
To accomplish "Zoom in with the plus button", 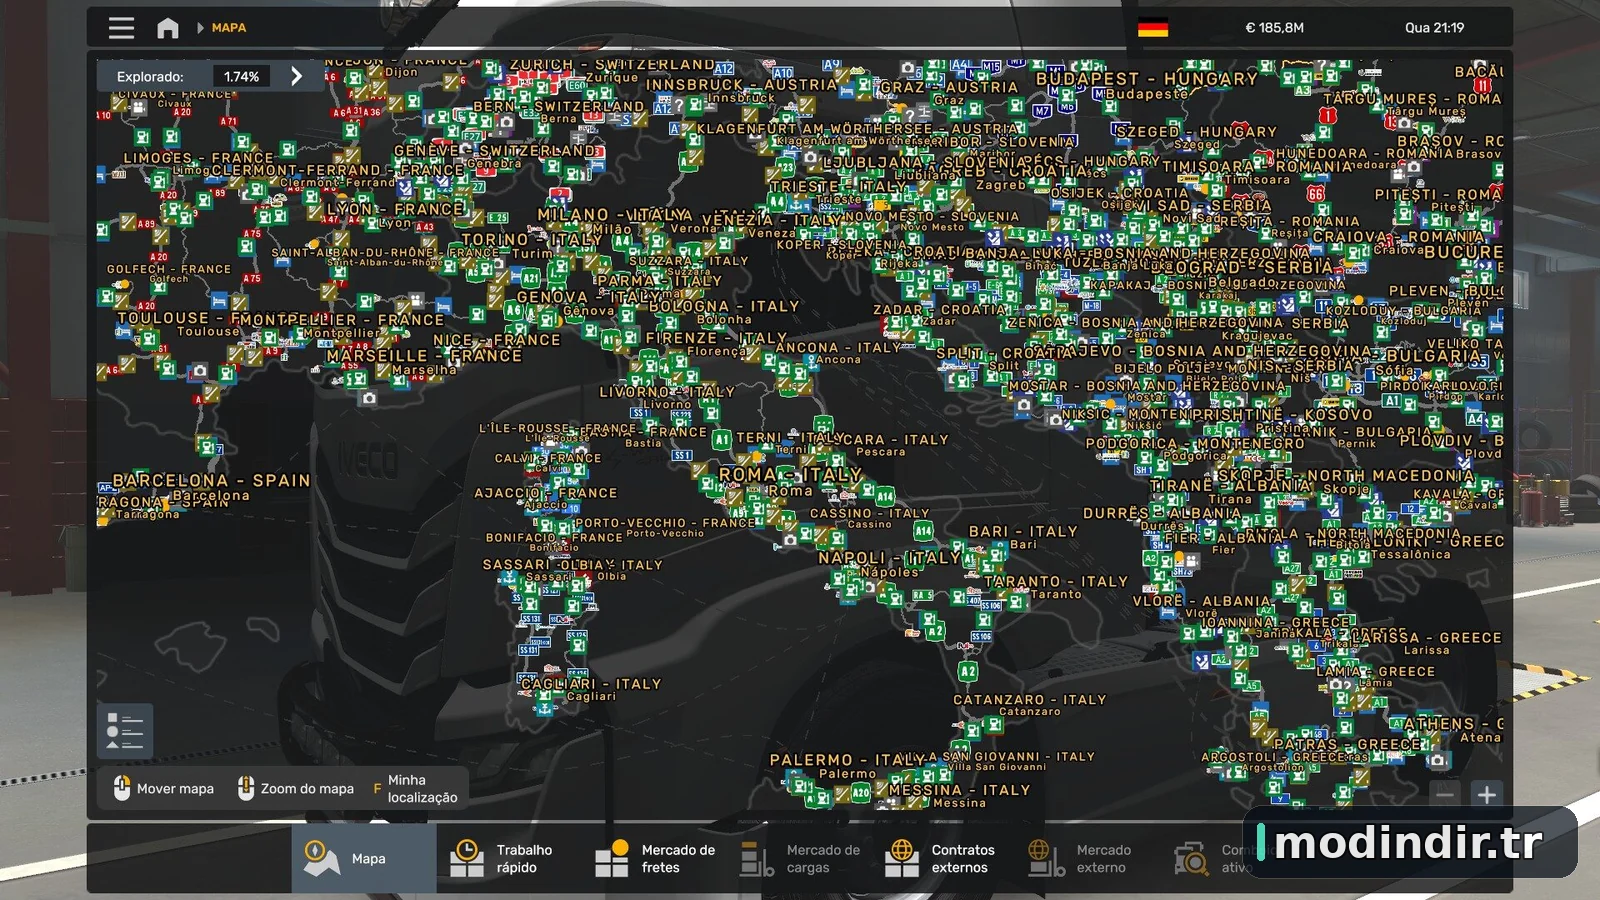I will (1486, 794).
